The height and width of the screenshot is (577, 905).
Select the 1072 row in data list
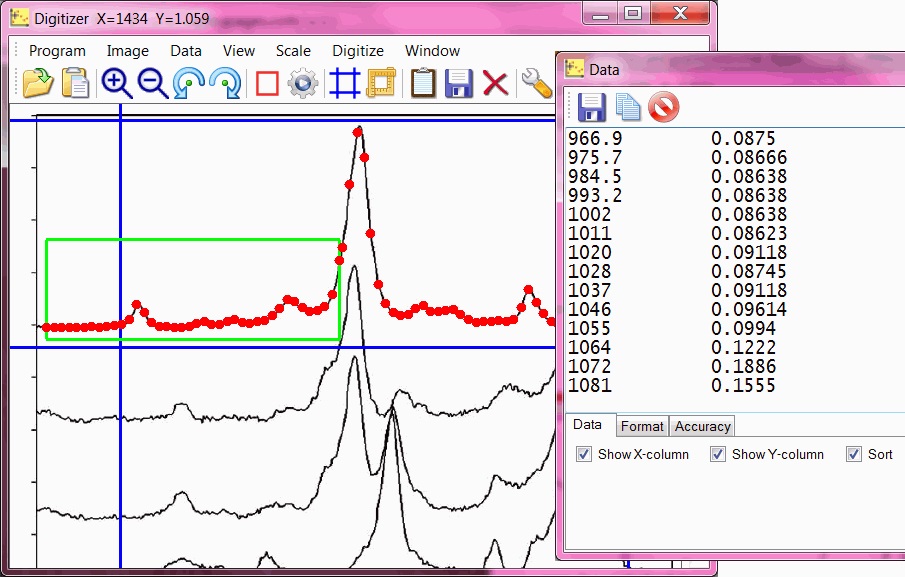[590, 366]
